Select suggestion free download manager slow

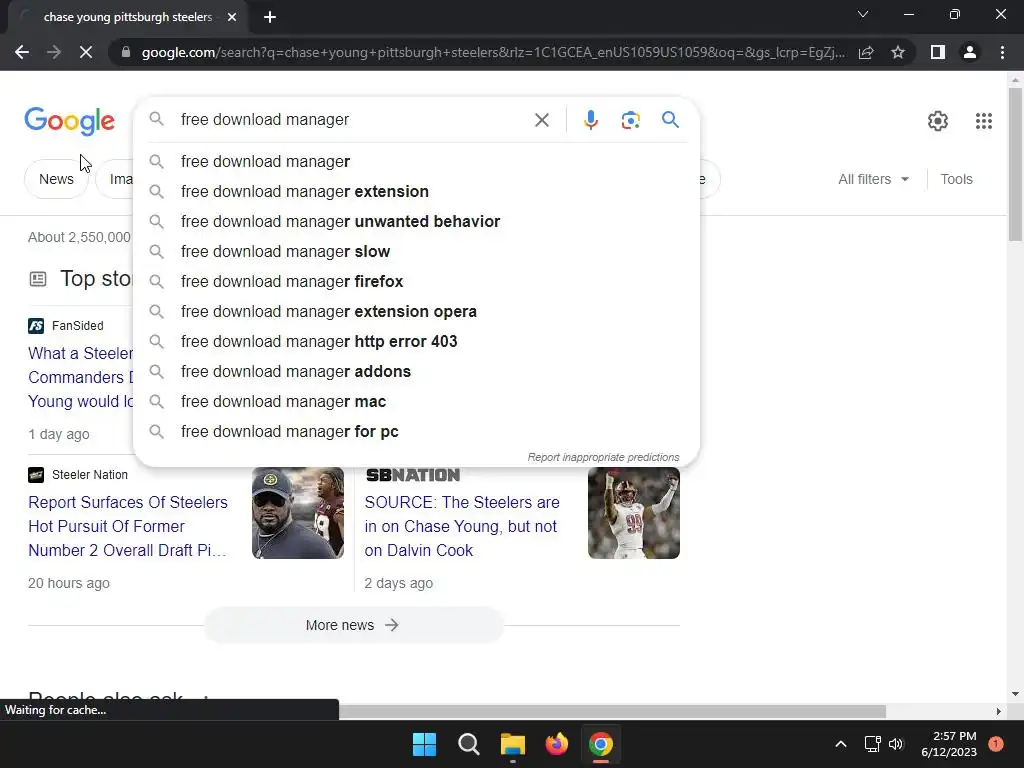[416, 251]
